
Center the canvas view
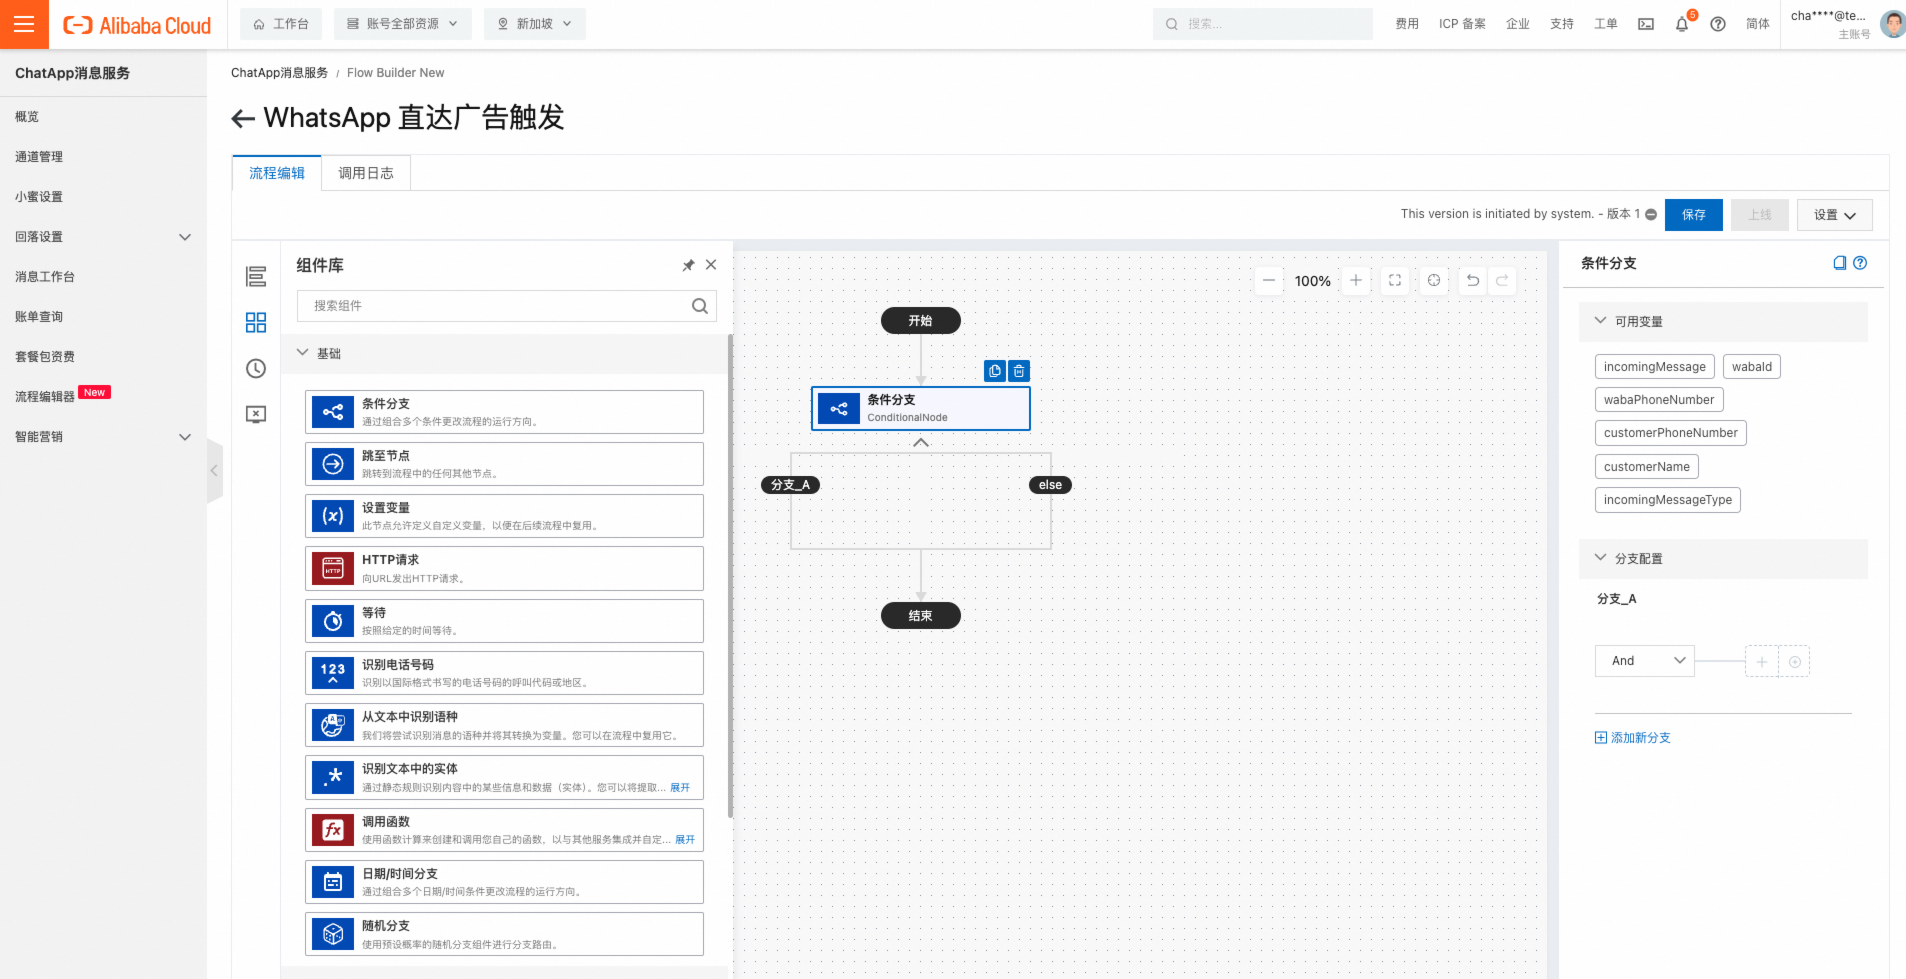pos(1434,281)
